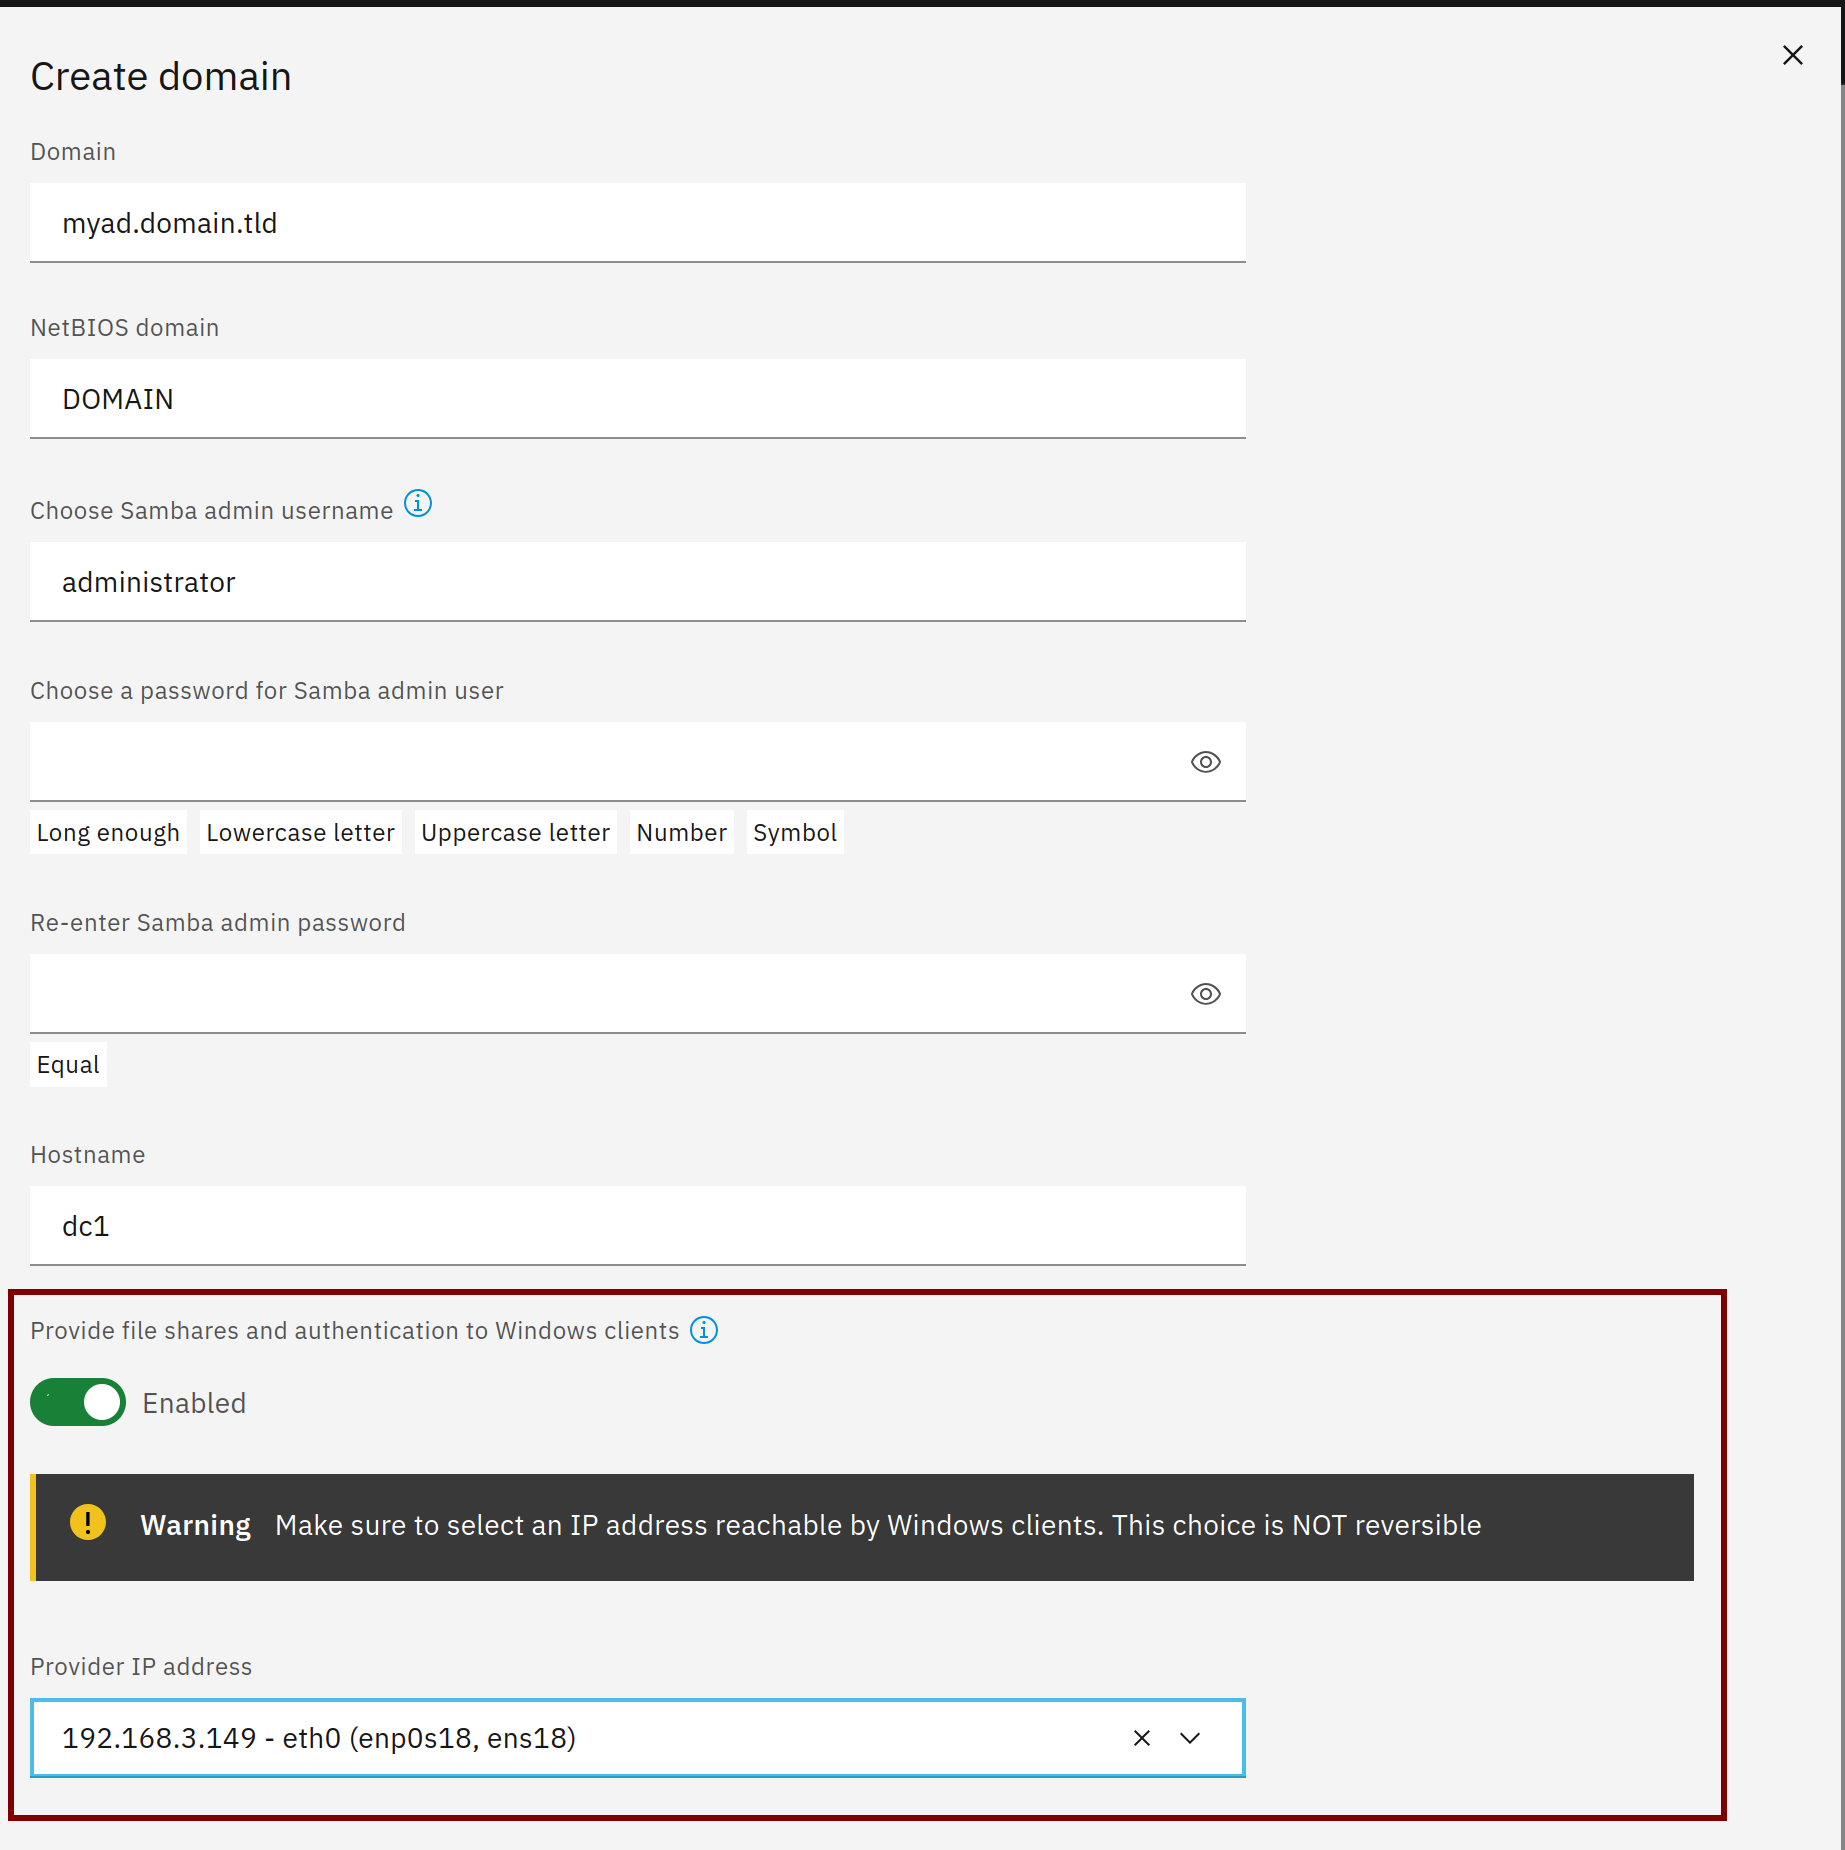This screenshot has height=1850, width=1845.
Task: Click info icon beside Samba admin username
Action: pos(418,504)
